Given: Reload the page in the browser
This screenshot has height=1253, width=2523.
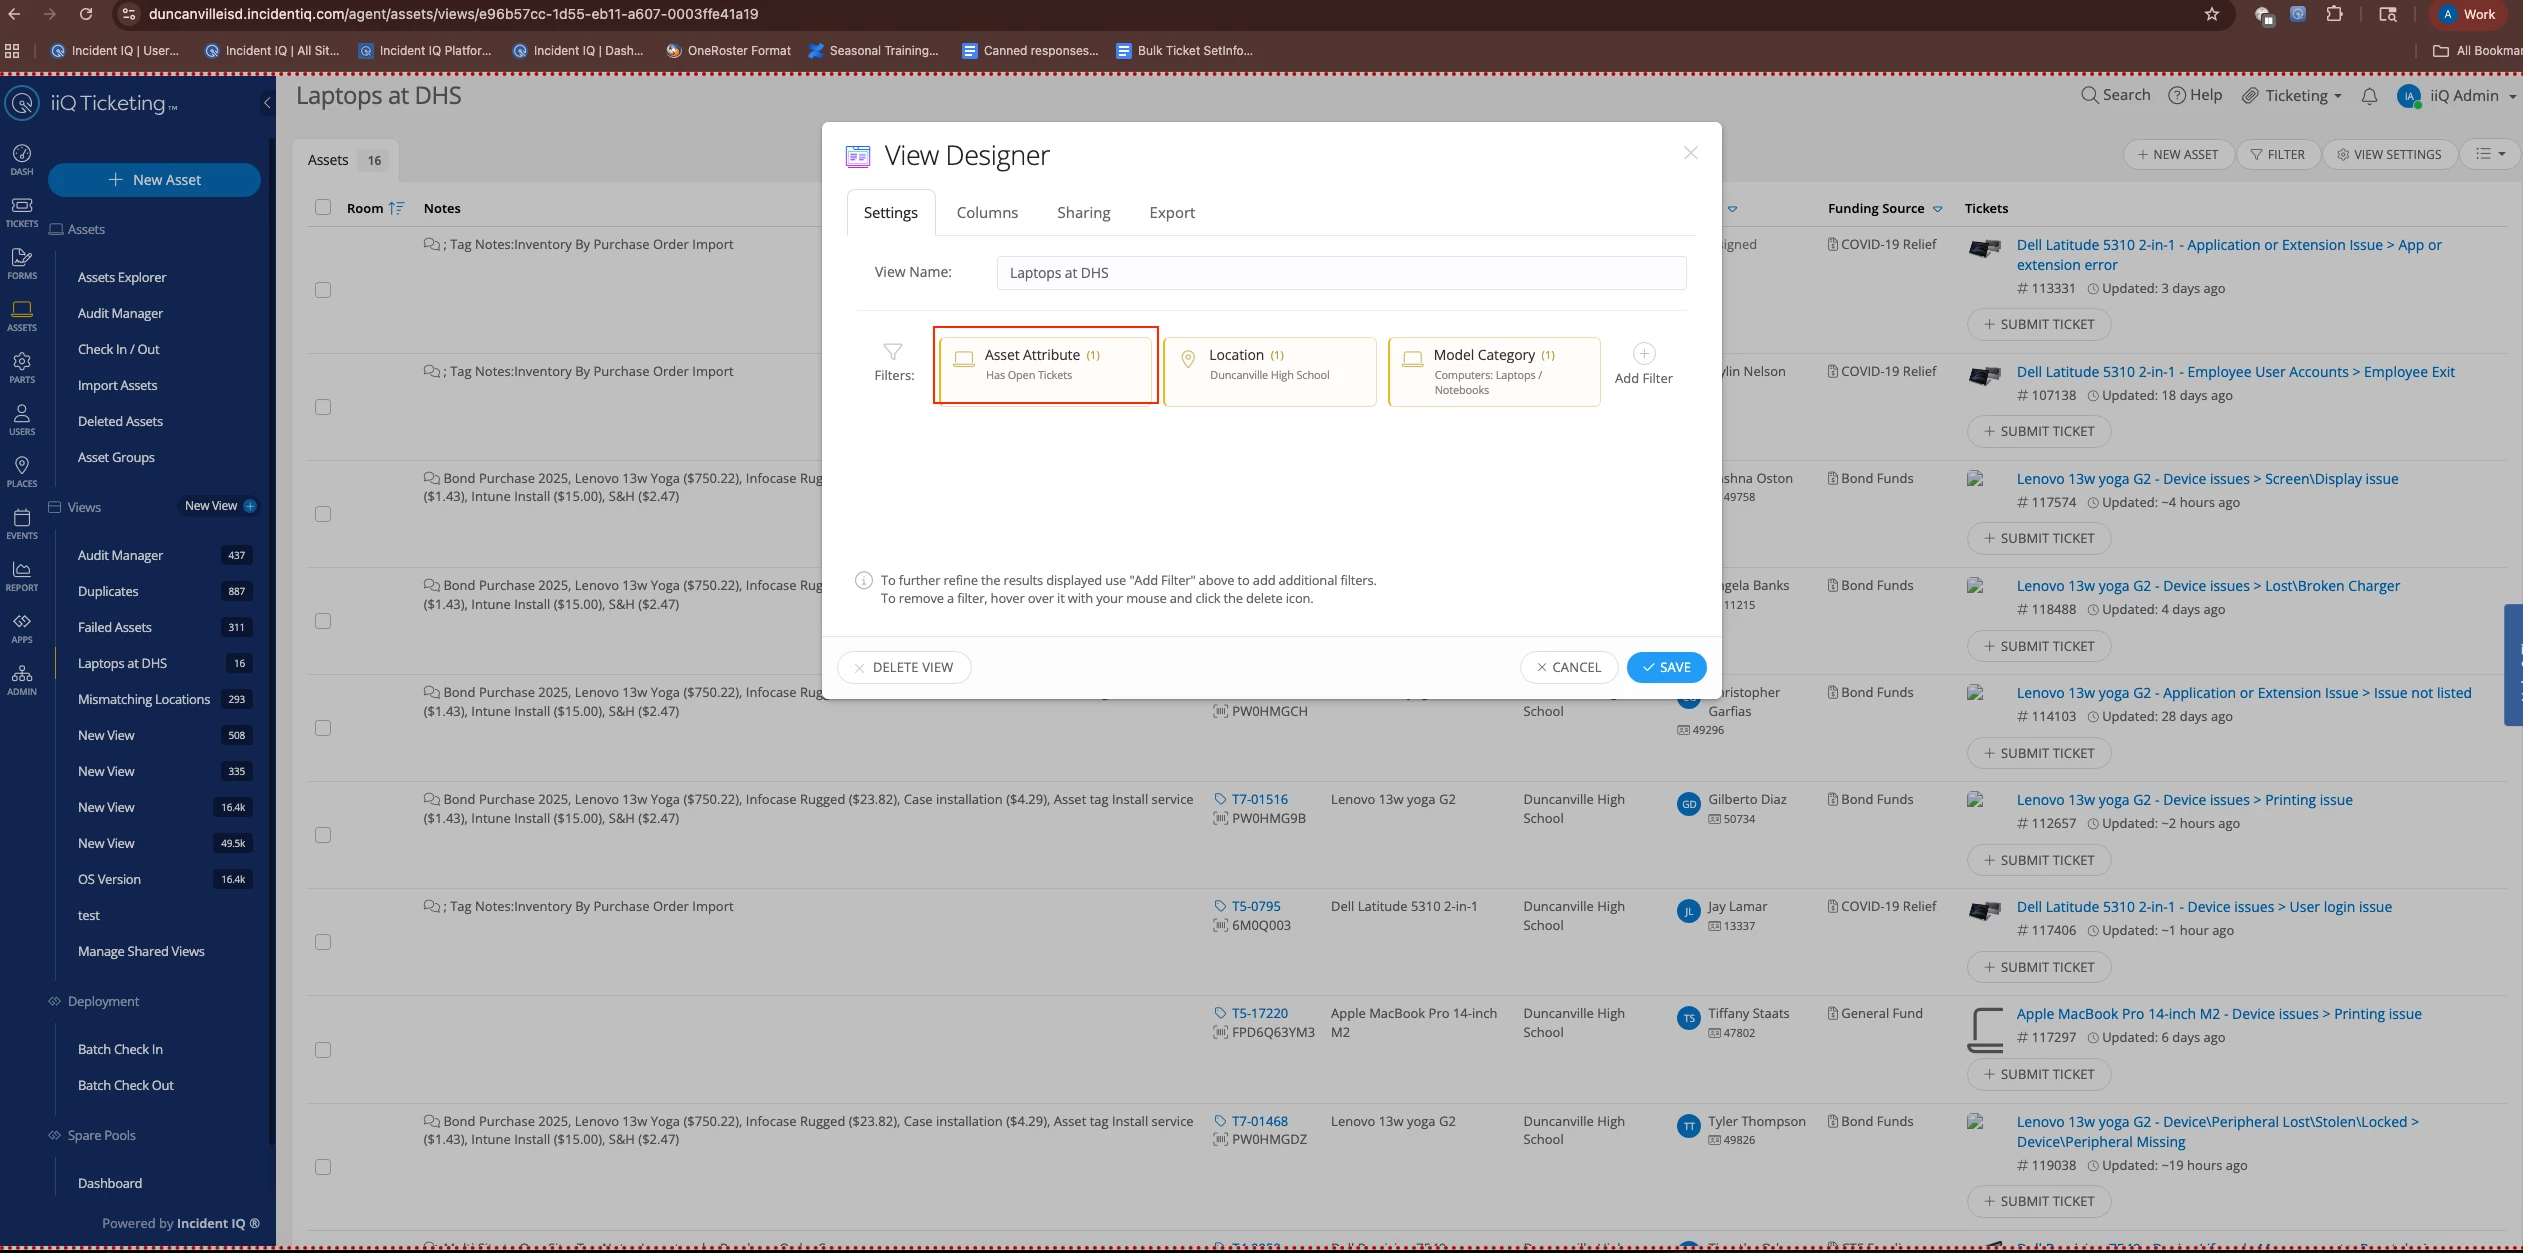Looking at the screenshot, I should pyautogui.click(x=86, y=14).
